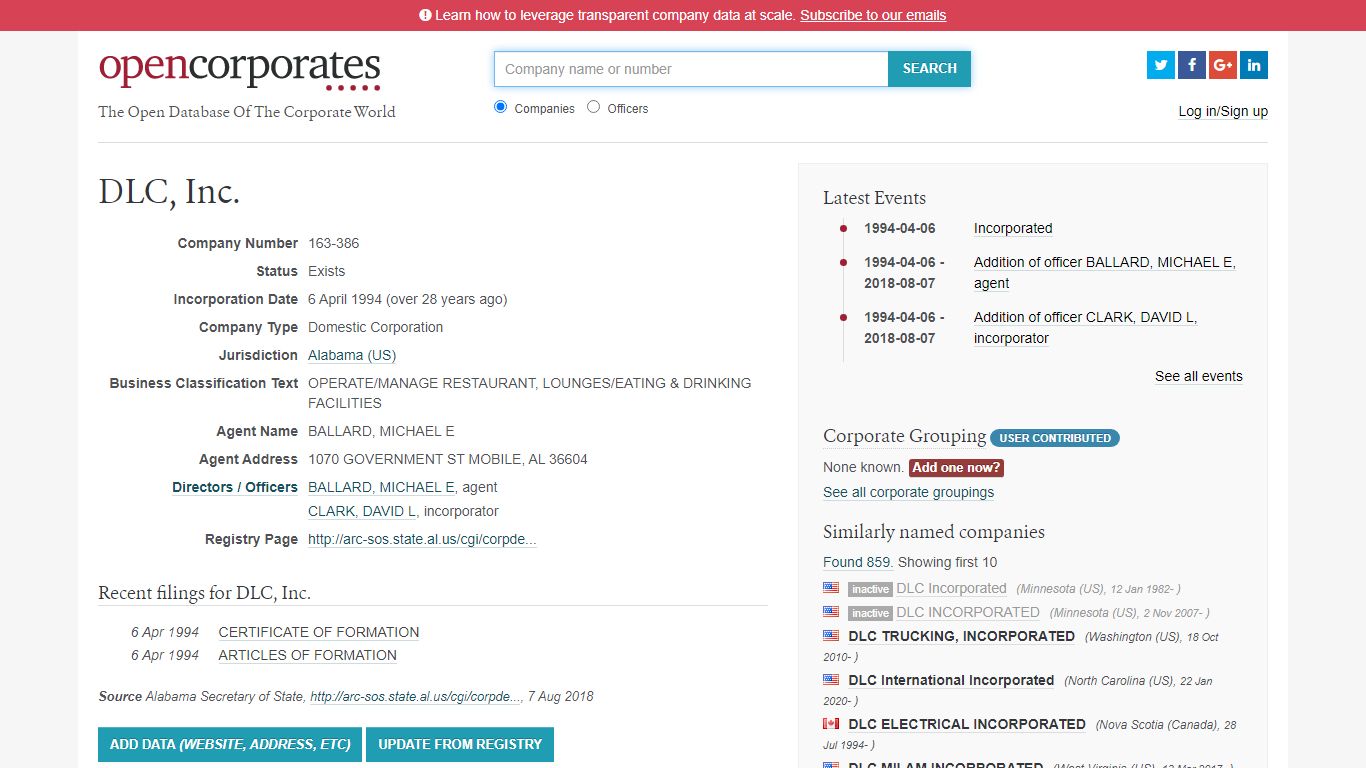Open Addition of officer CLARK event
The width and height of the screenshot is (1366, 768).
1085,327
